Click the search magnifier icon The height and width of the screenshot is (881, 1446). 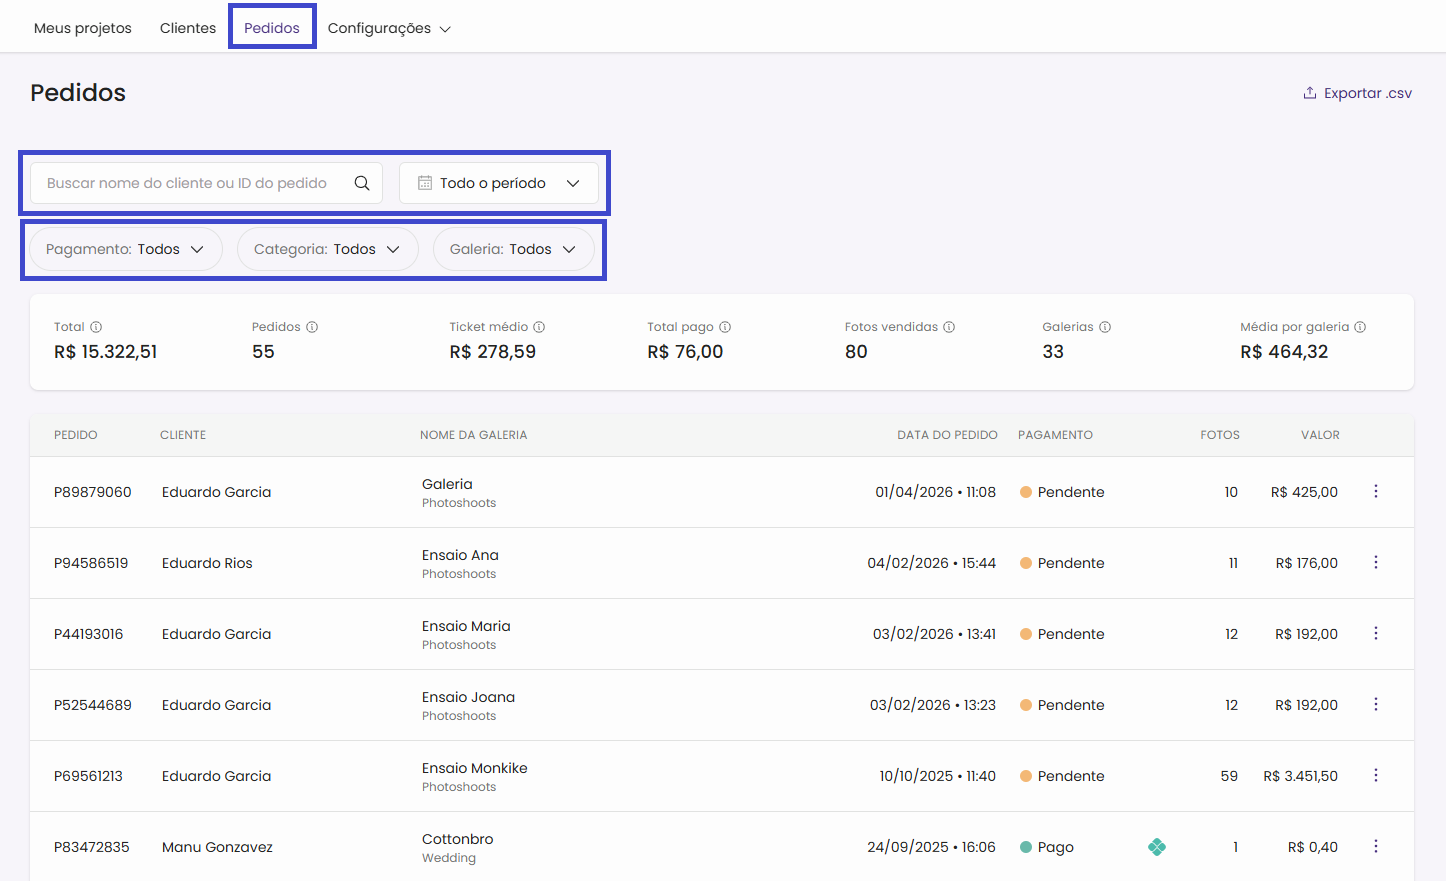pos(362,183)
